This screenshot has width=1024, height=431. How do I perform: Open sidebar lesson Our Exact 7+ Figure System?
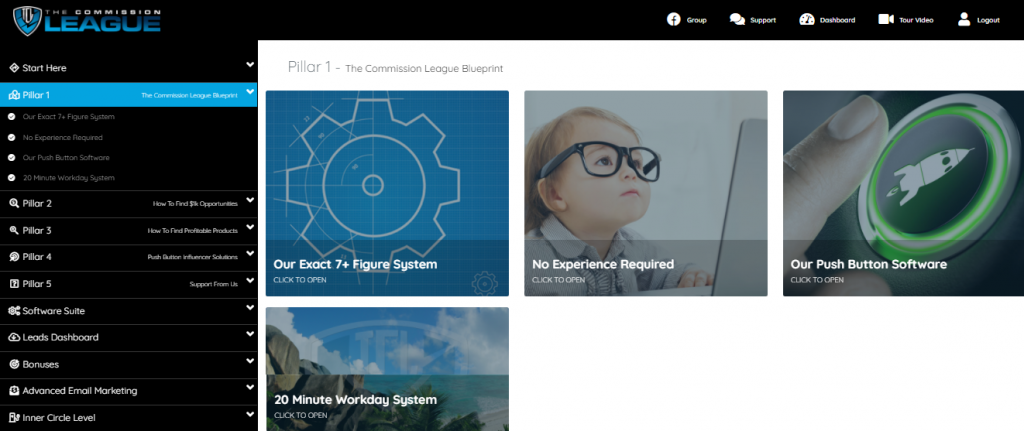pos(69,117)
